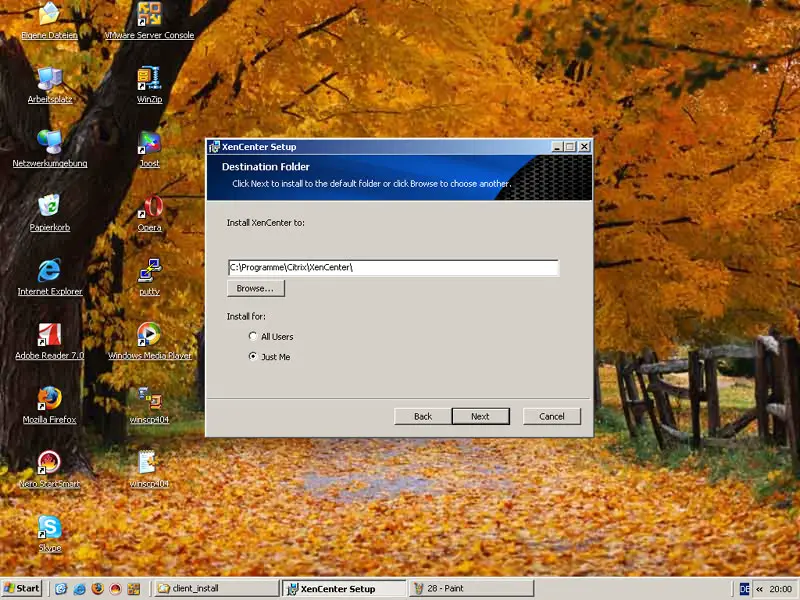
Task: Click the first quick launch icon beside Start
Action: click(x=61, y=589)
